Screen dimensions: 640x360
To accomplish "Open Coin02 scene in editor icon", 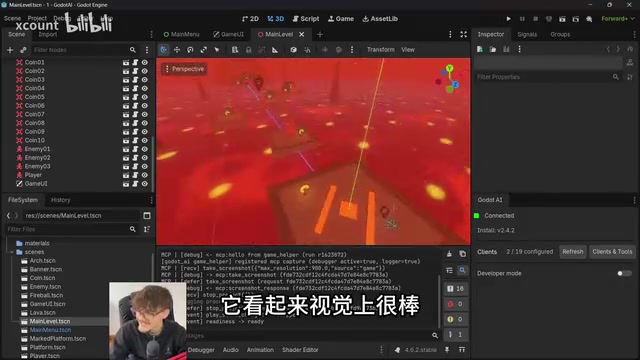I will click(126, 71).
